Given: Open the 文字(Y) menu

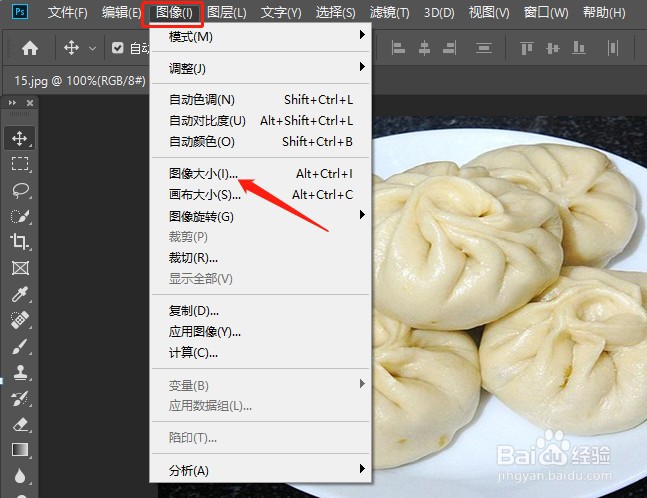Looking at the screenshot, I should pyautogui.click(x=281, y=12).
